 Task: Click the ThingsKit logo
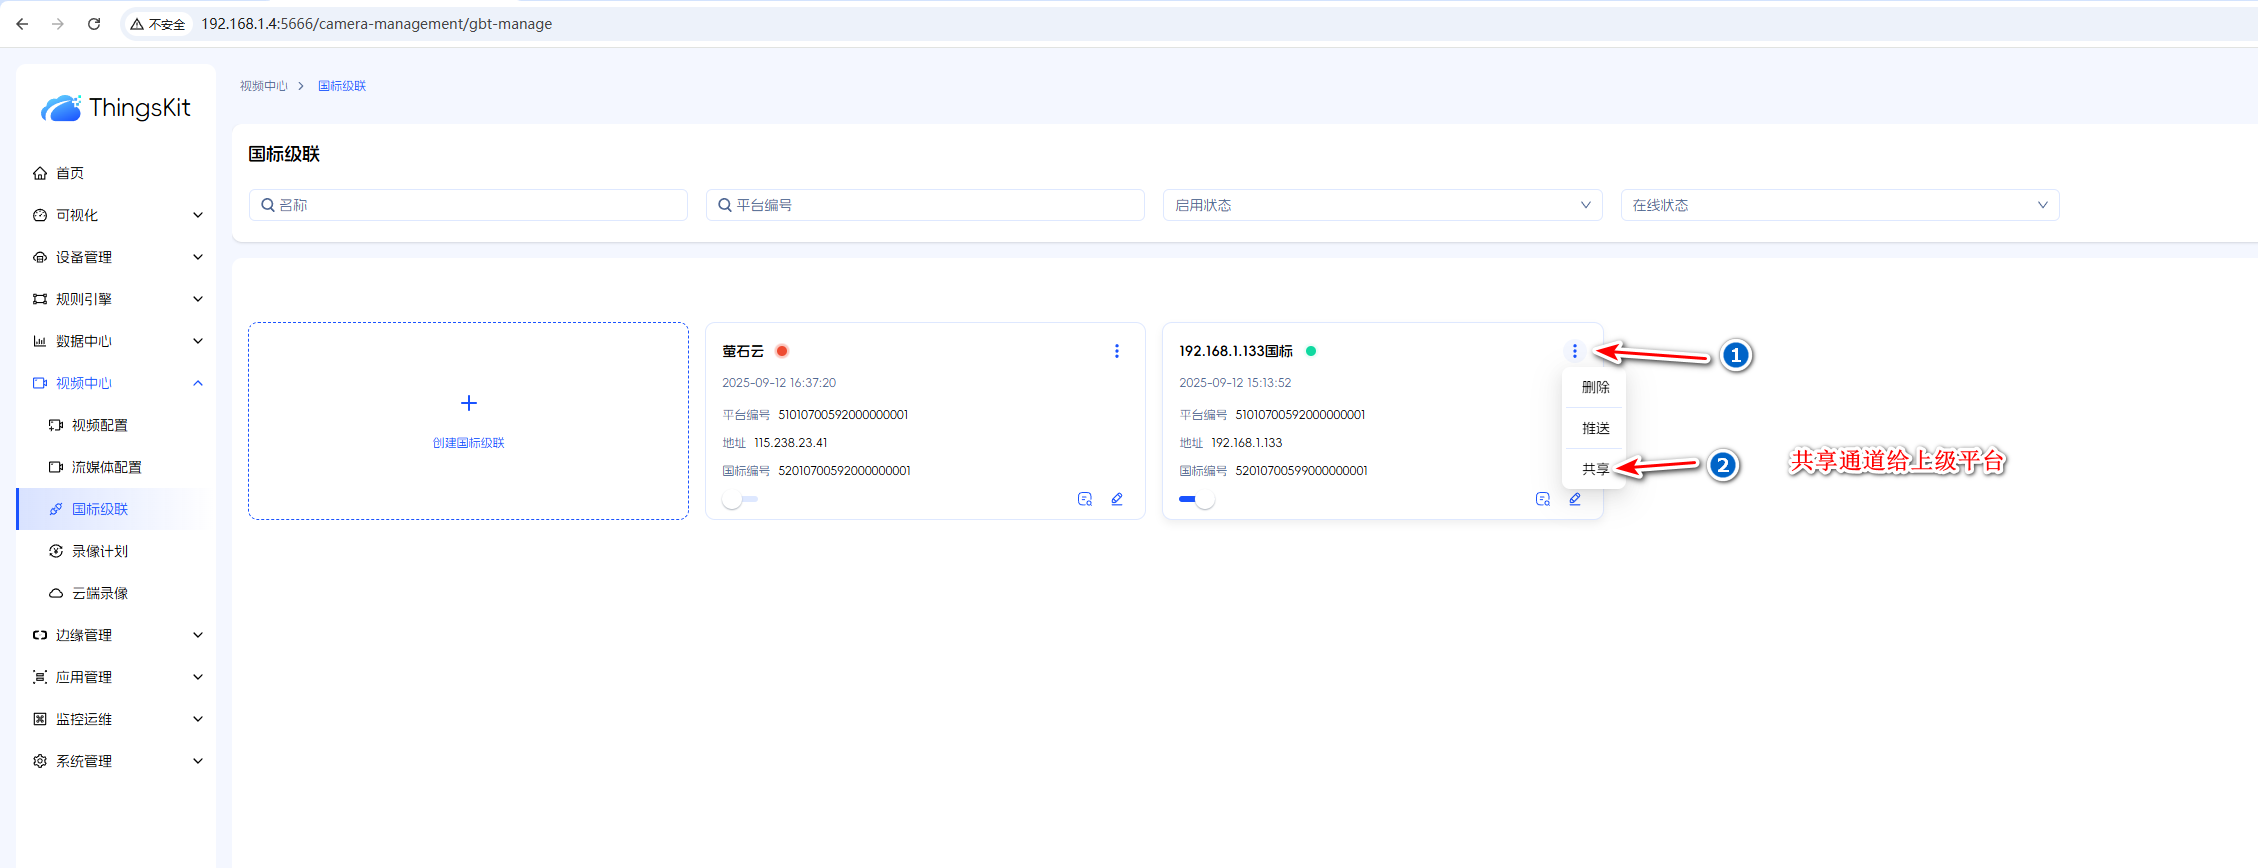coord(116,108)
